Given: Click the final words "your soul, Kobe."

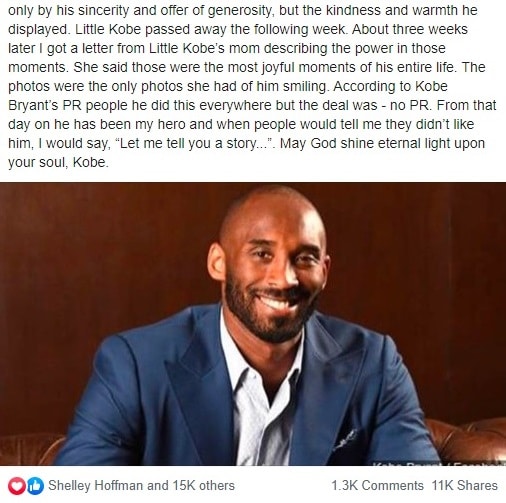Looking at the screenshot, I should pyautogui.click(x=58, y=162).
